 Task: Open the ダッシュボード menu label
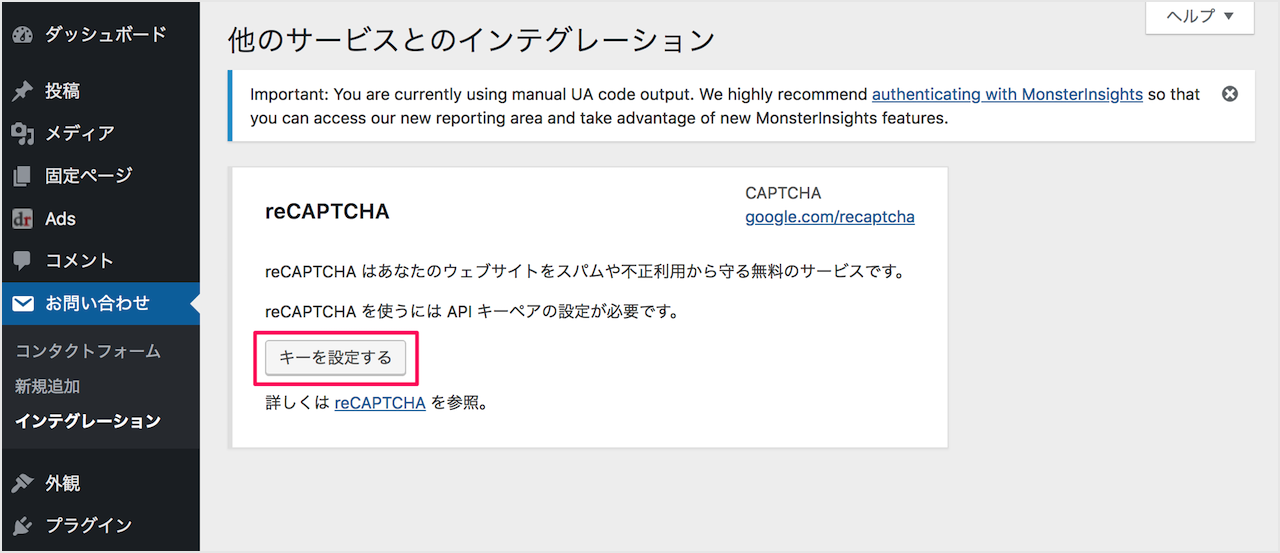[x=106, y=34]
